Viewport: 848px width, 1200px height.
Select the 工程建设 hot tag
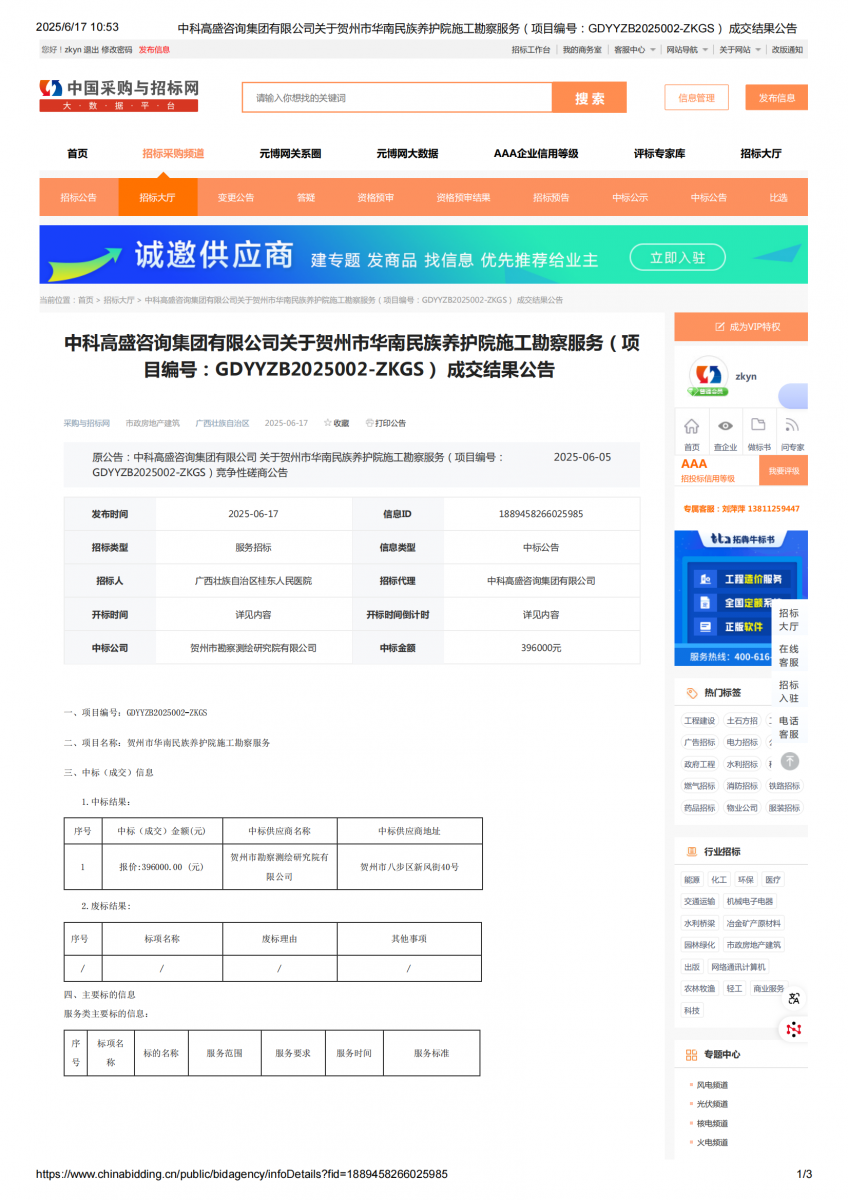(700, 721)
